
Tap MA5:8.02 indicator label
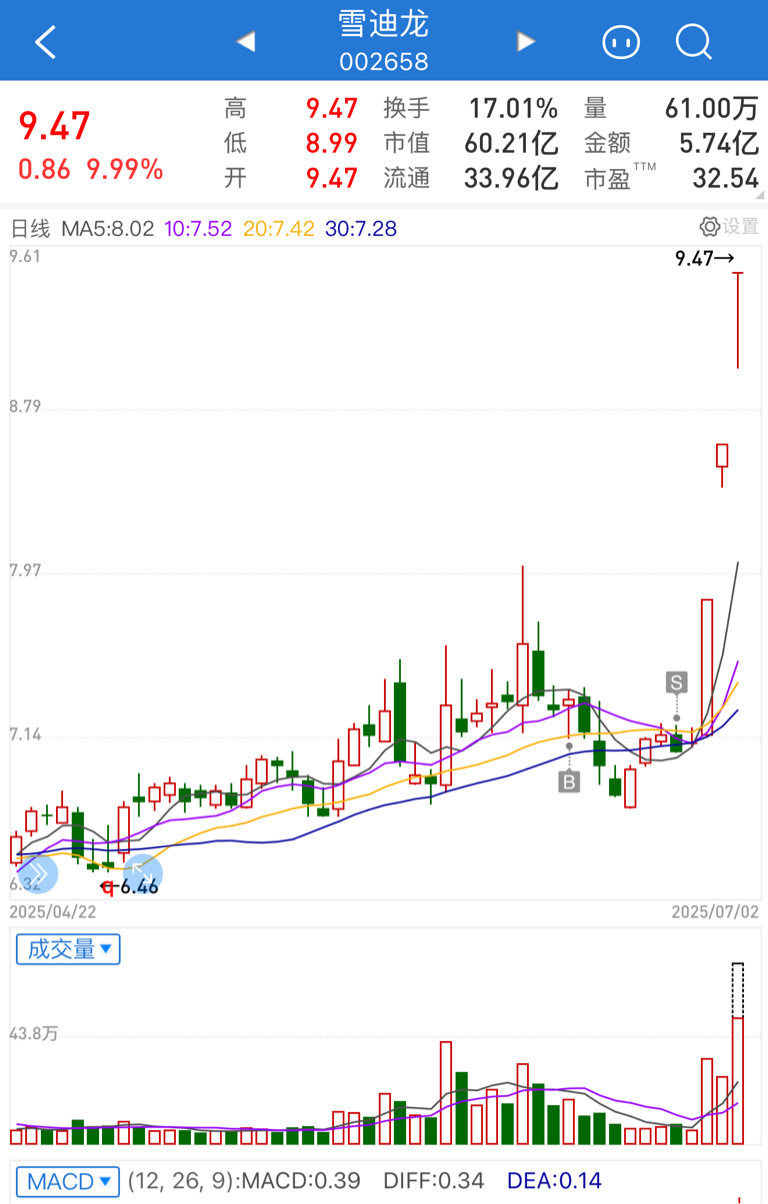pyautogui.click(x=108, y=229)
